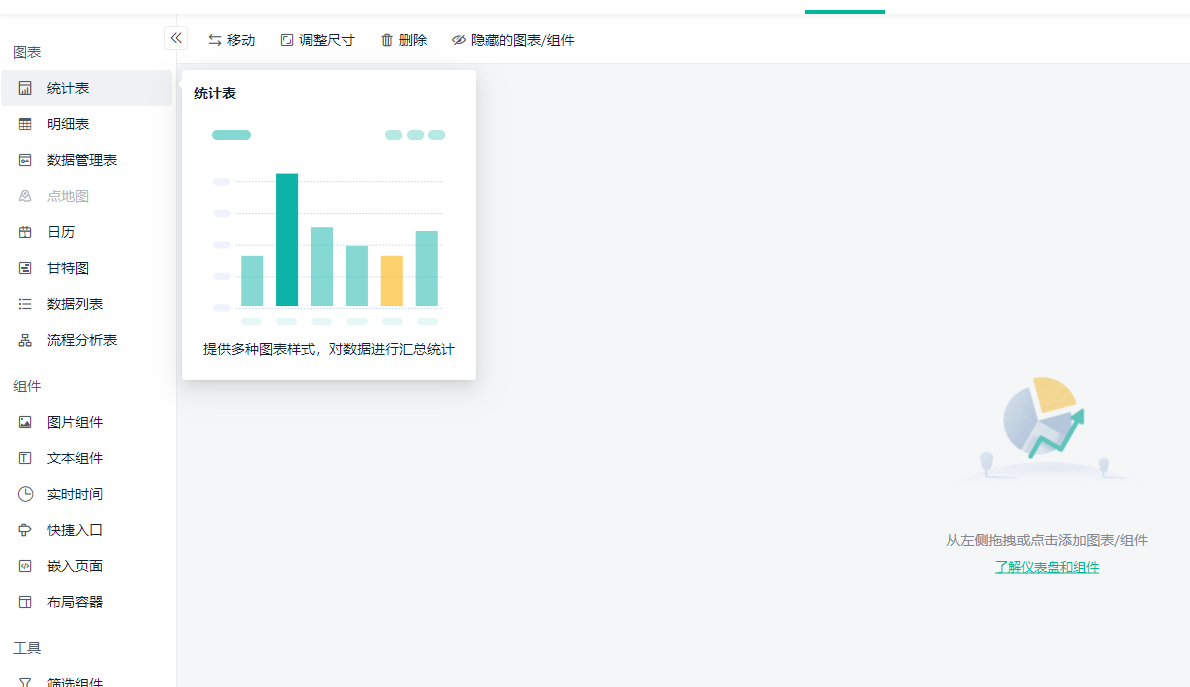The image size is (1190, 687).
Task: Click the hidden-eye icon for 隐藏的图表/组件
Action: pos(458,40)
